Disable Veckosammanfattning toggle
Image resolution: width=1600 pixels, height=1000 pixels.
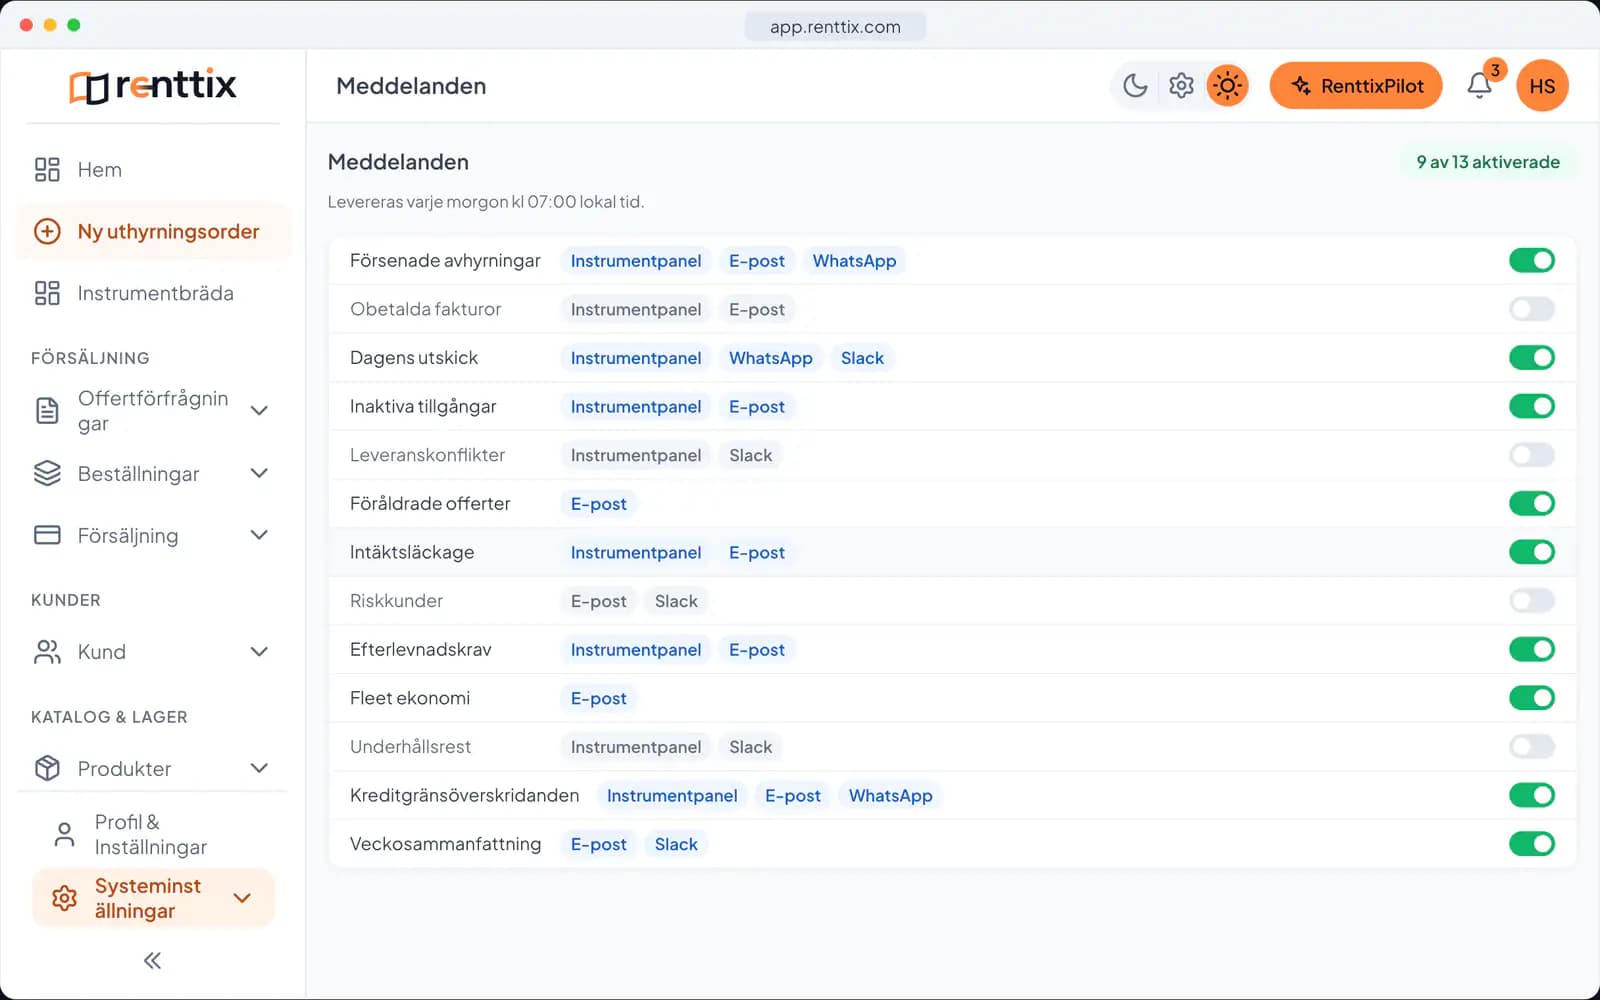click(1532, 844)
